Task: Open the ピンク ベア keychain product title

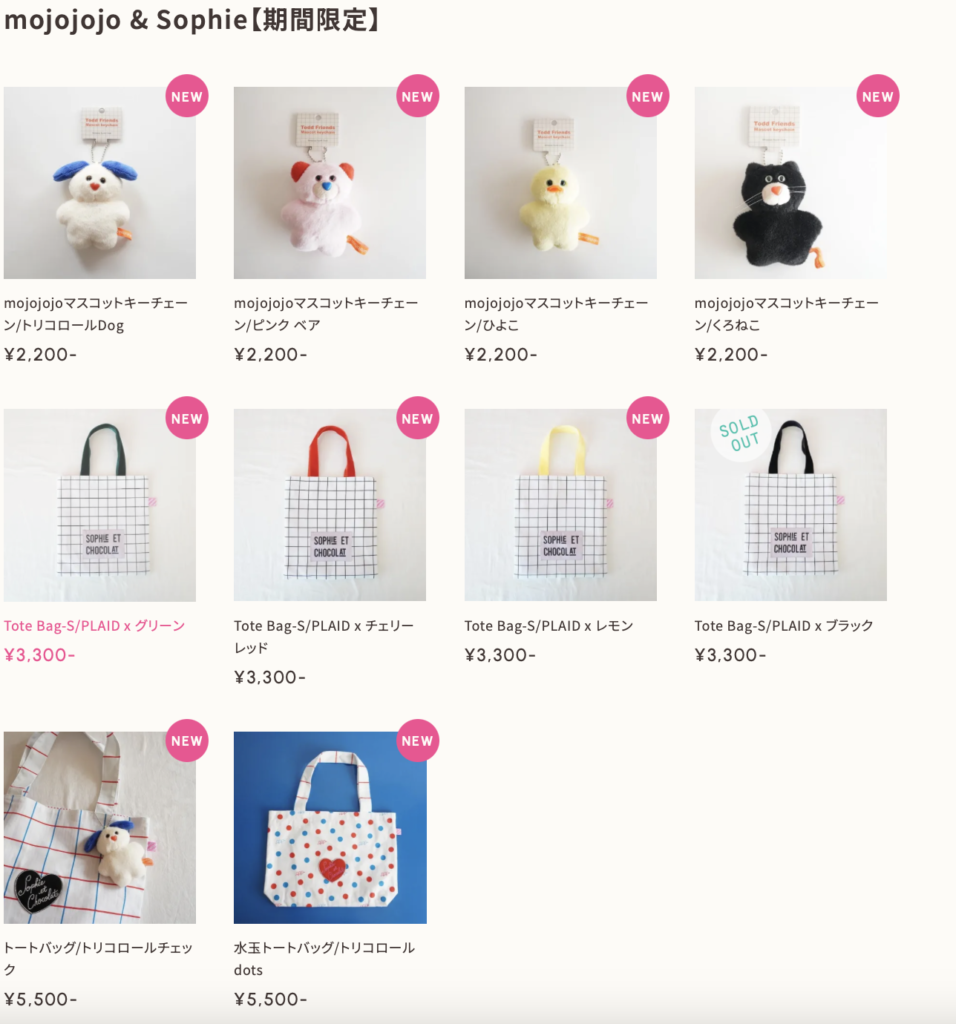Action: (326, 314)
